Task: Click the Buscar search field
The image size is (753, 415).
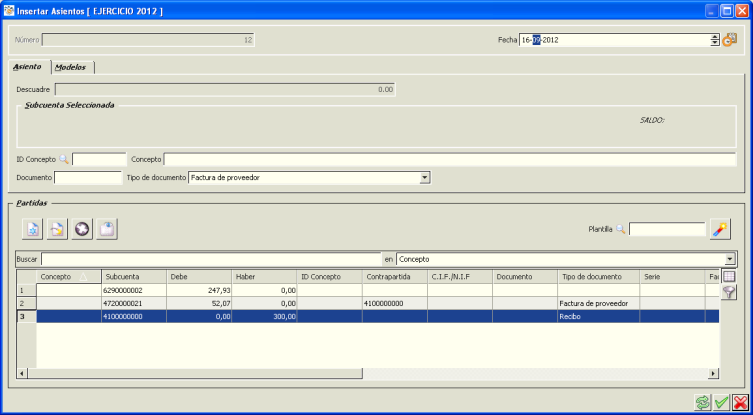Action: coord(211,259)
